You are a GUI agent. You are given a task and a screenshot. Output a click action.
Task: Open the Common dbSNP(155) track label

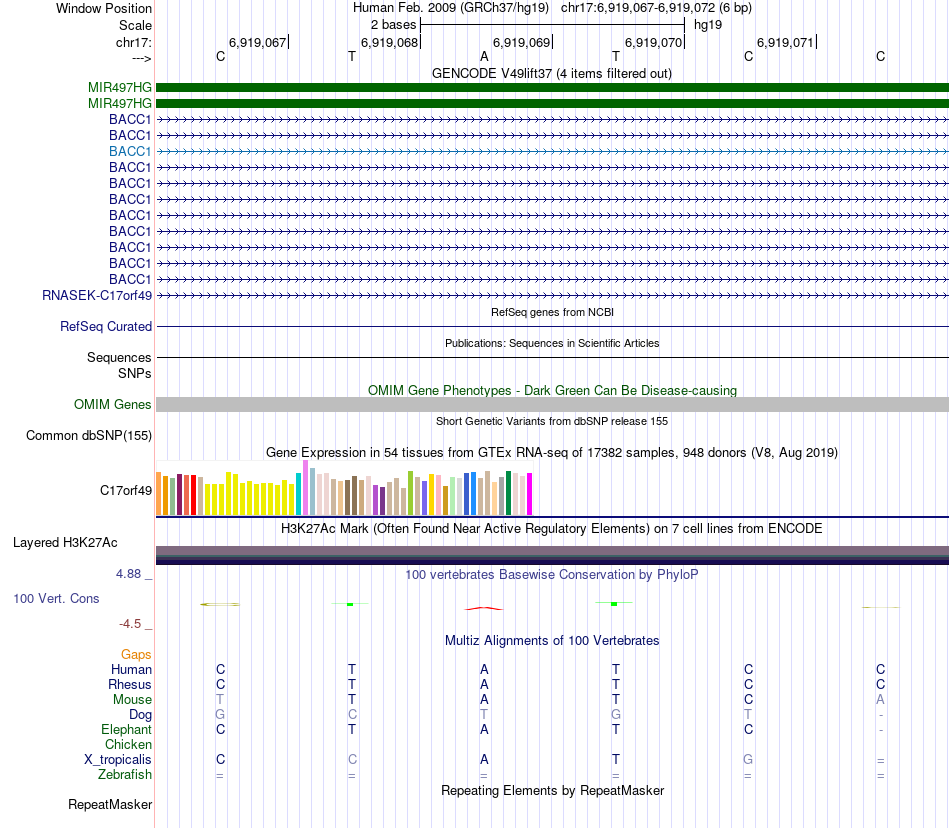coord(89,436)
